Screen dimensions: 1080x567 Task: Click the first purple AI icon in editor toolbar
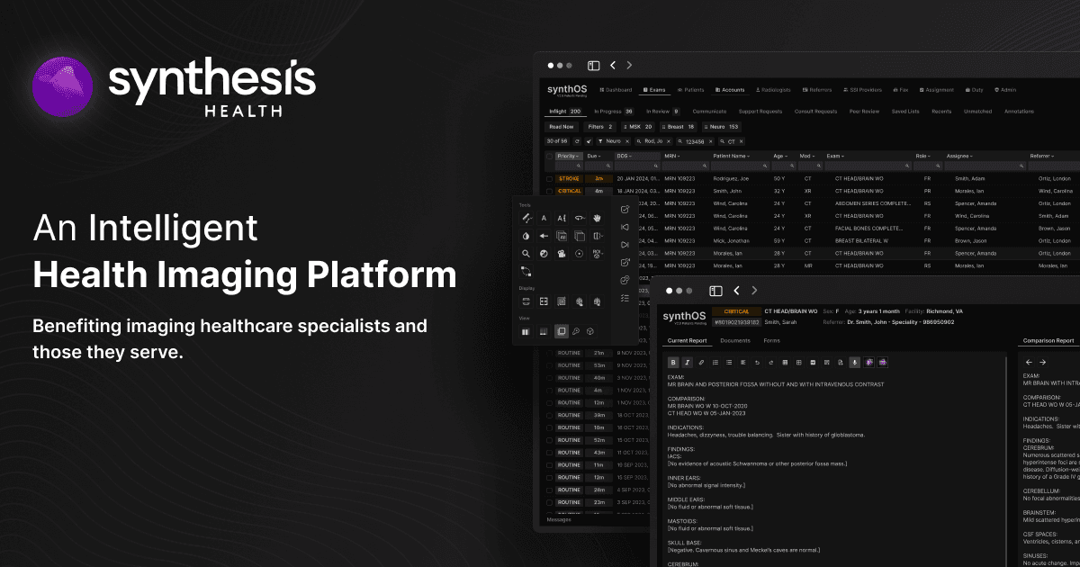[x=869, y=362]
